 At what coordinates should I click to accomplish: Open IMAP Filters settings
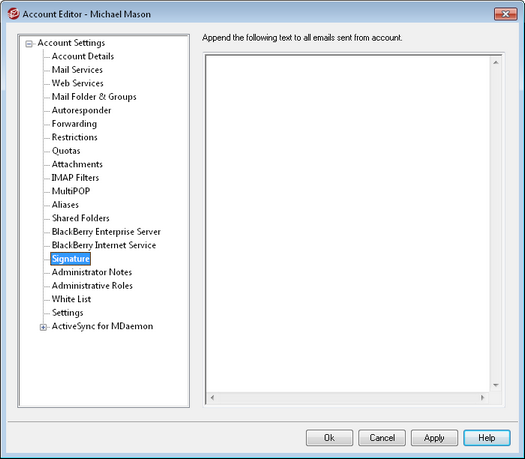75,178
